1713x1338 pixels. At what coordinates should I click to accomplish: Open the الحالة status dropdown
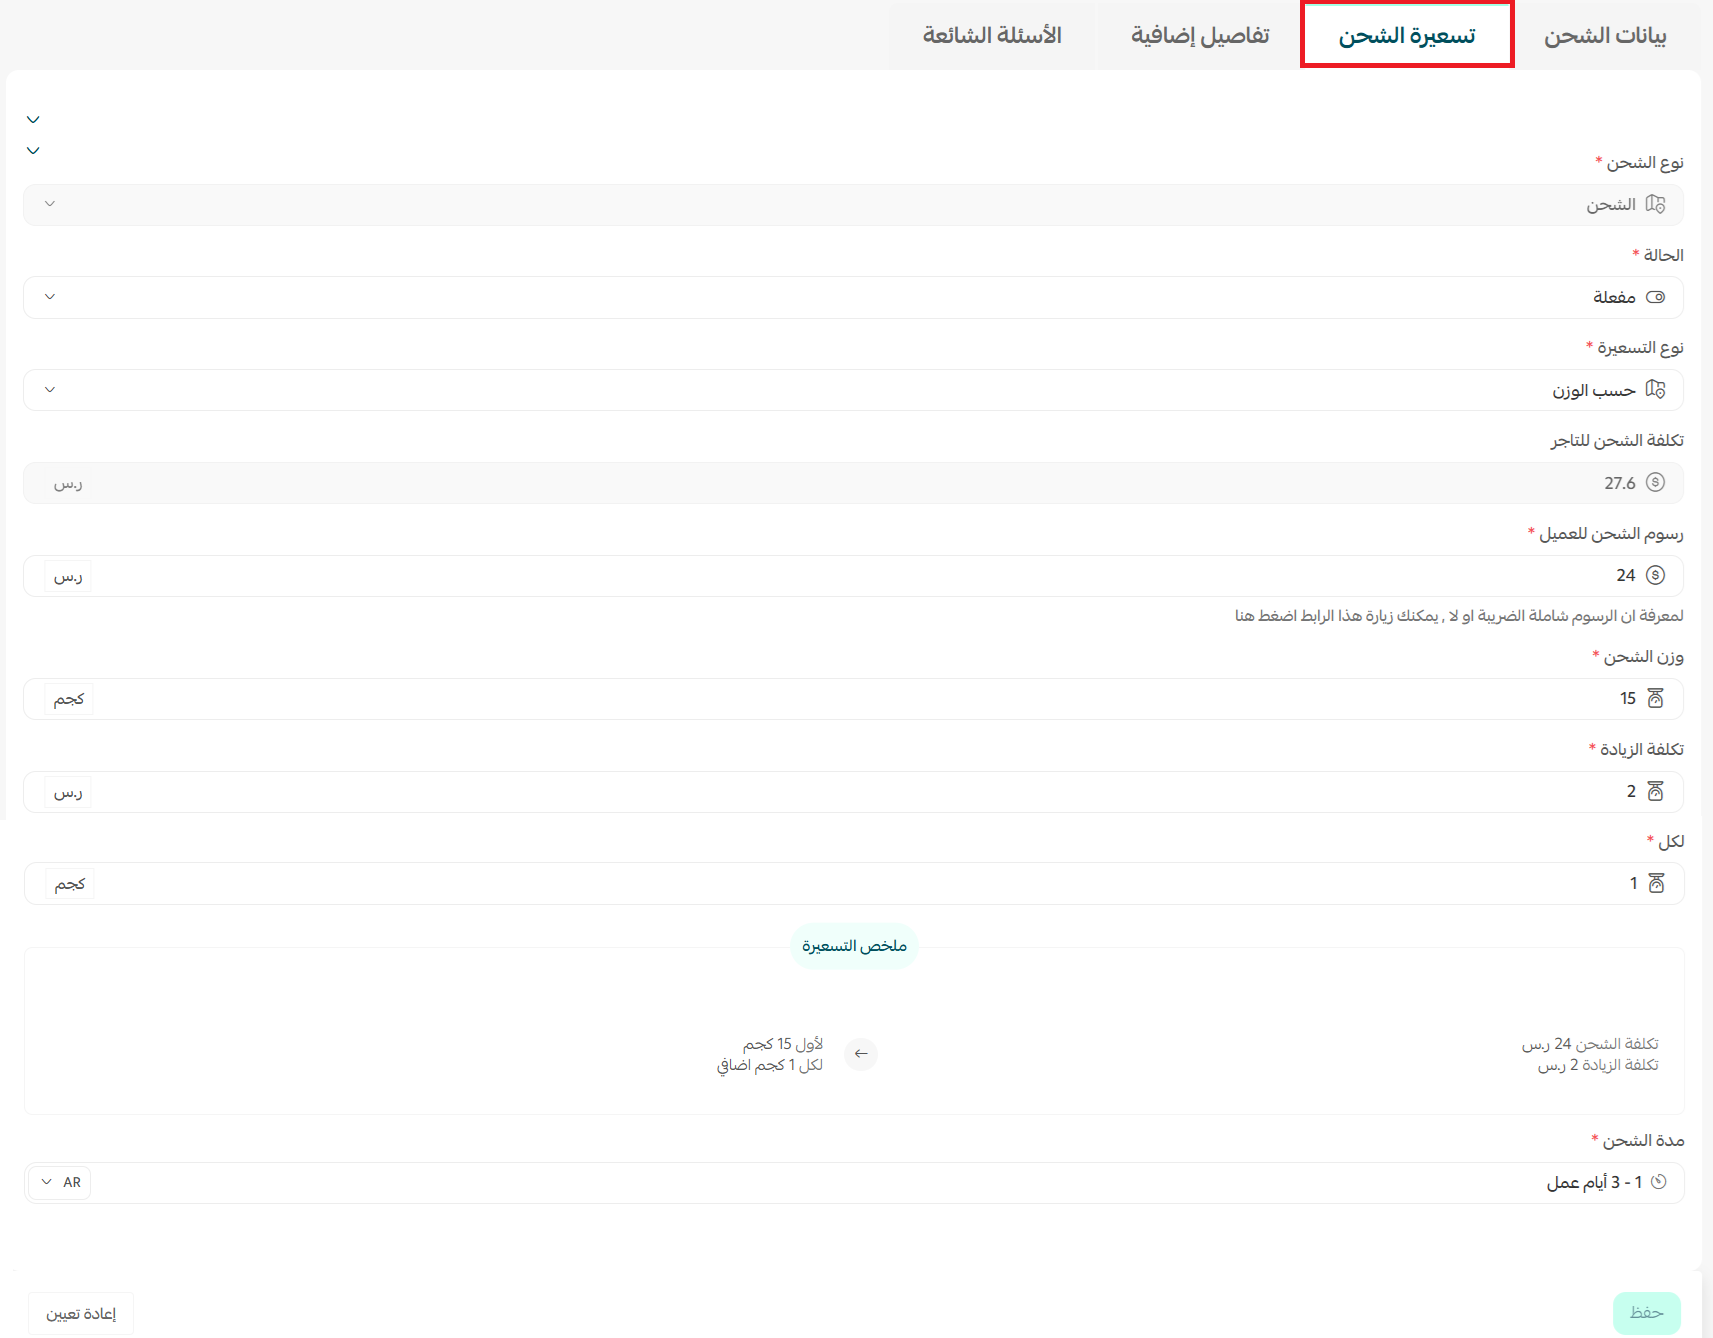point(48,297)
